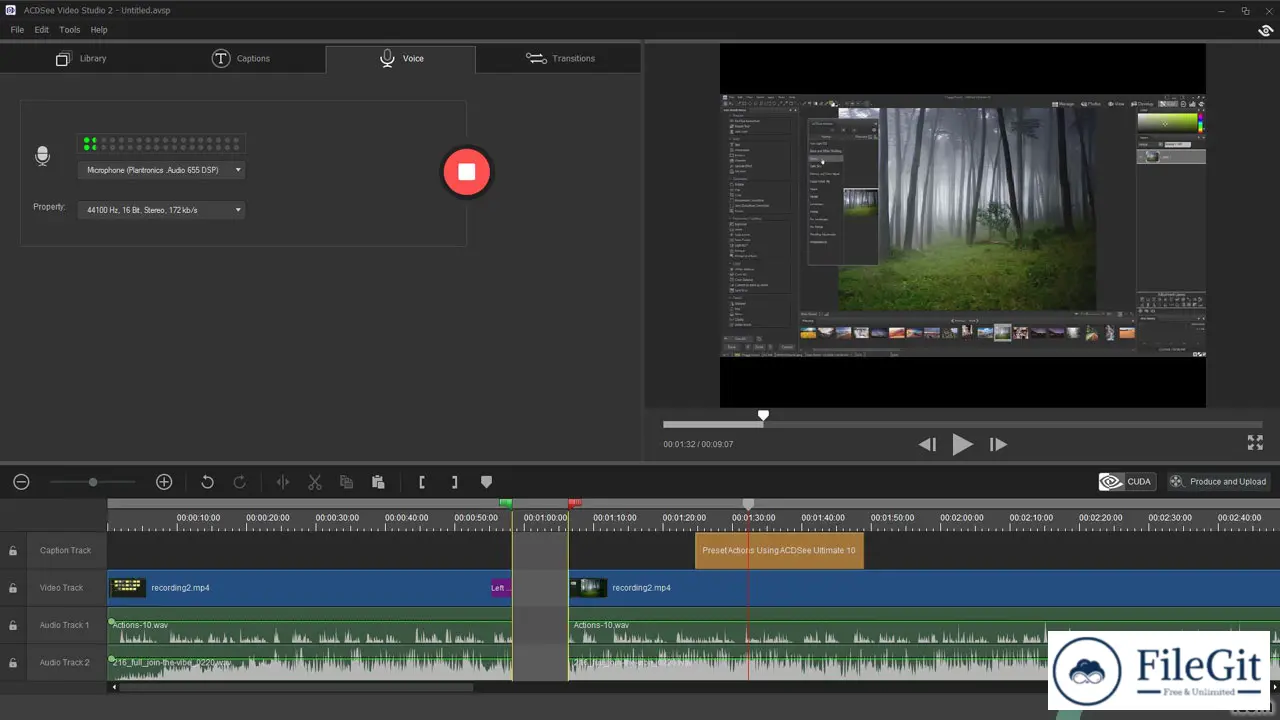1280x720 pixels.
Task: Select the Preset Actions caption clip
Action: (x=779, y=551)
